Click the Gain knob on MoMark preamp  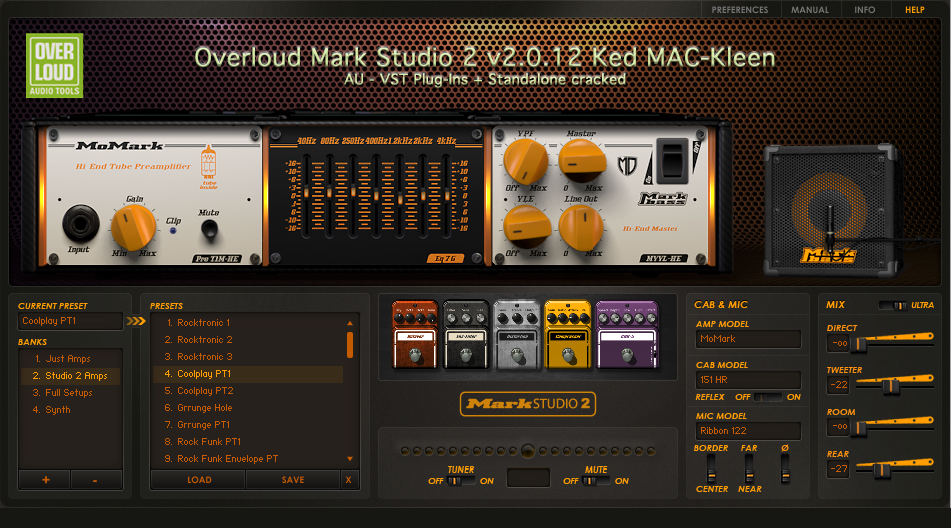pos(133,227)
